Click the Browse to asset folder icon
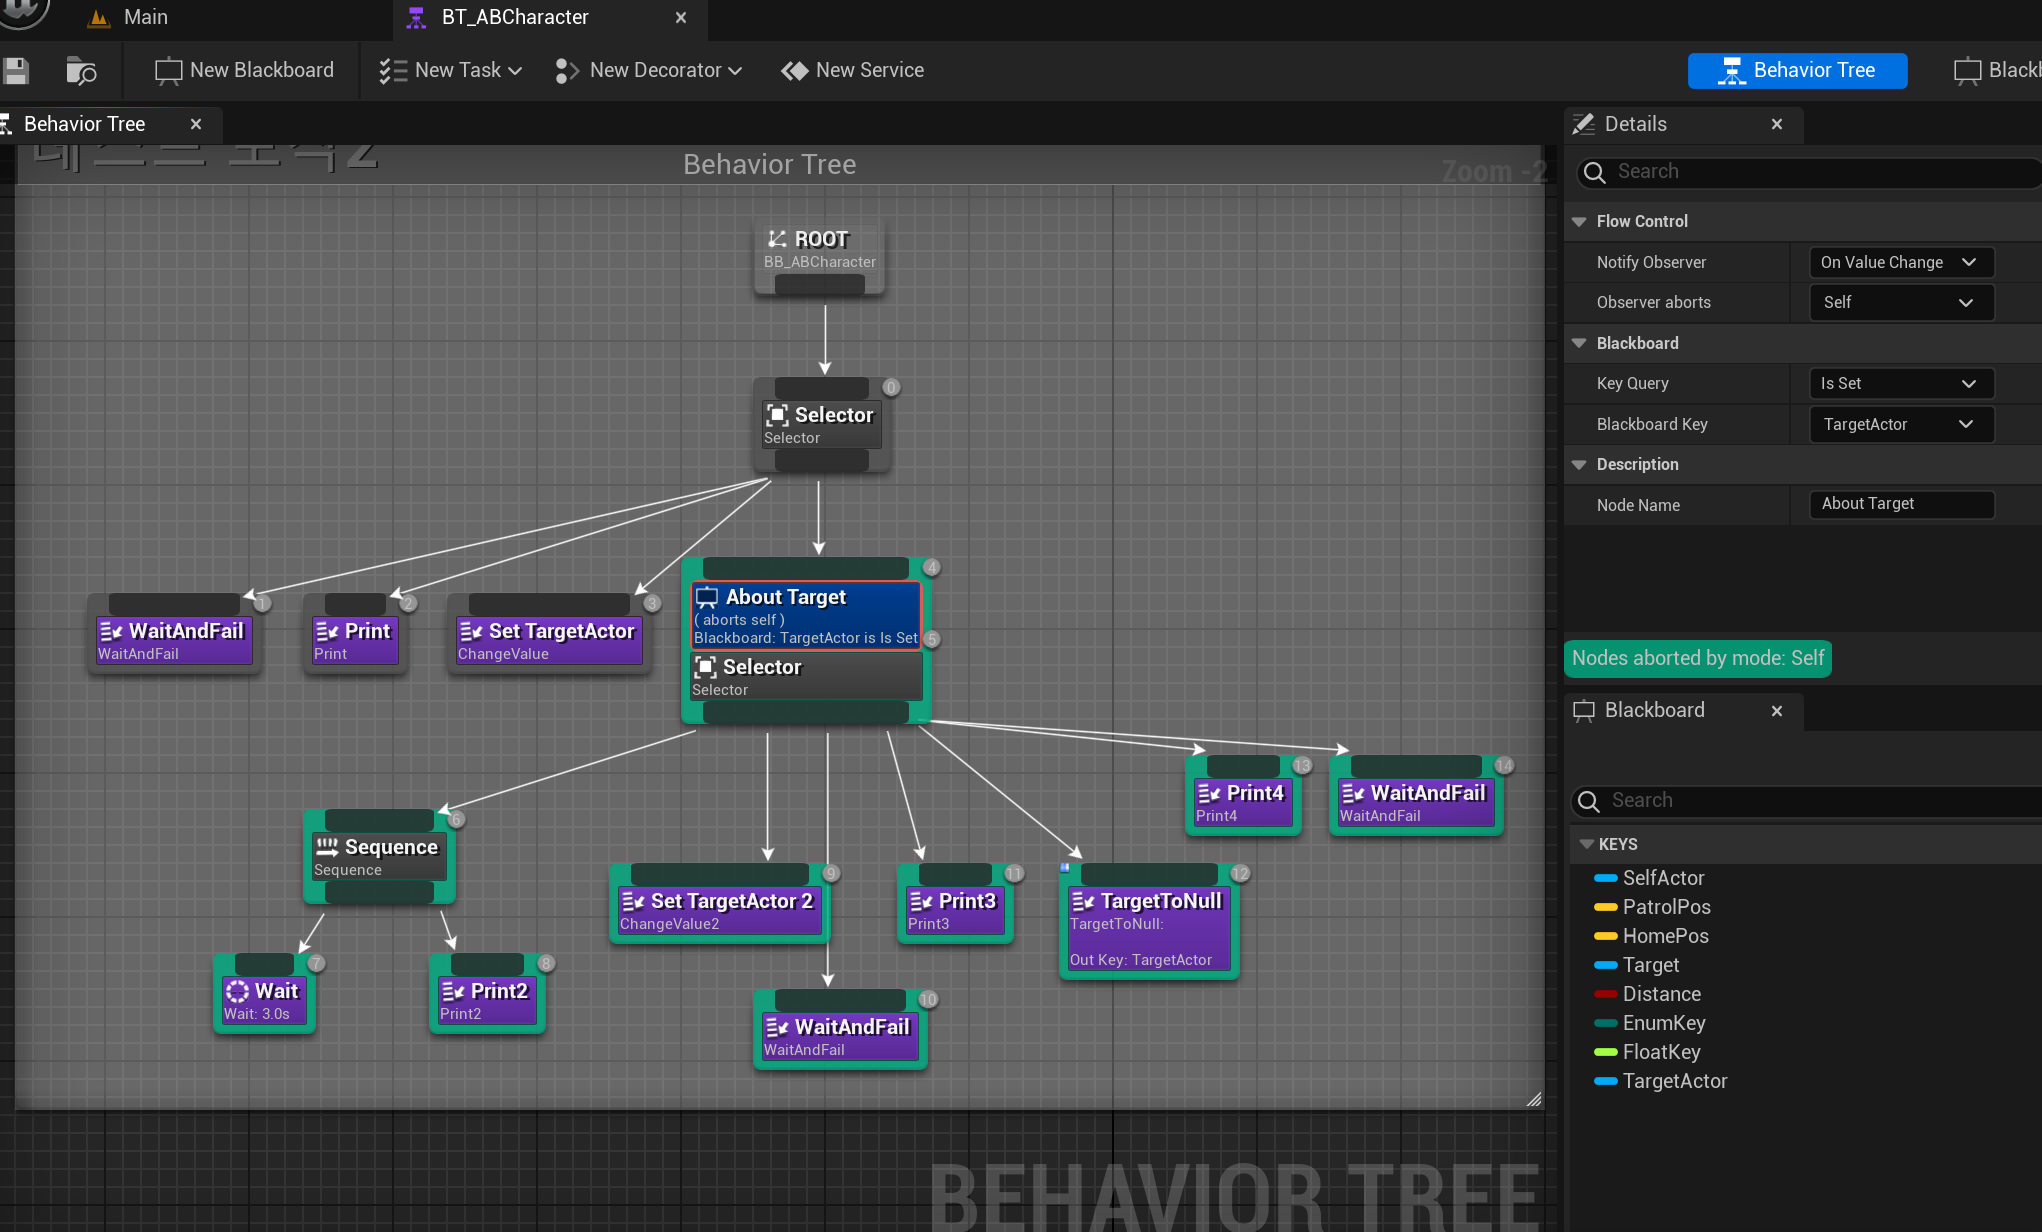 [x=80, y=71]
